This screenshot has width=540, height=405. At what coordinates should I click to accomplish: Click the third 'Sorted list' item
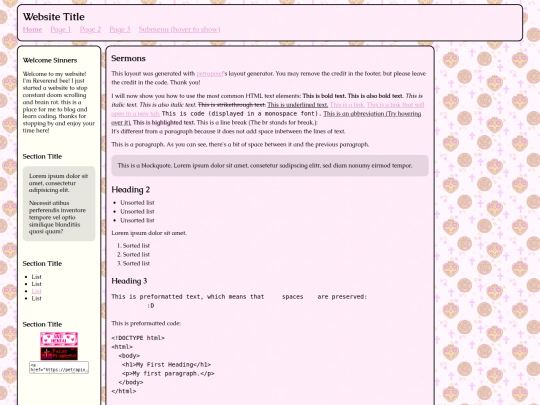coord(136,263)
